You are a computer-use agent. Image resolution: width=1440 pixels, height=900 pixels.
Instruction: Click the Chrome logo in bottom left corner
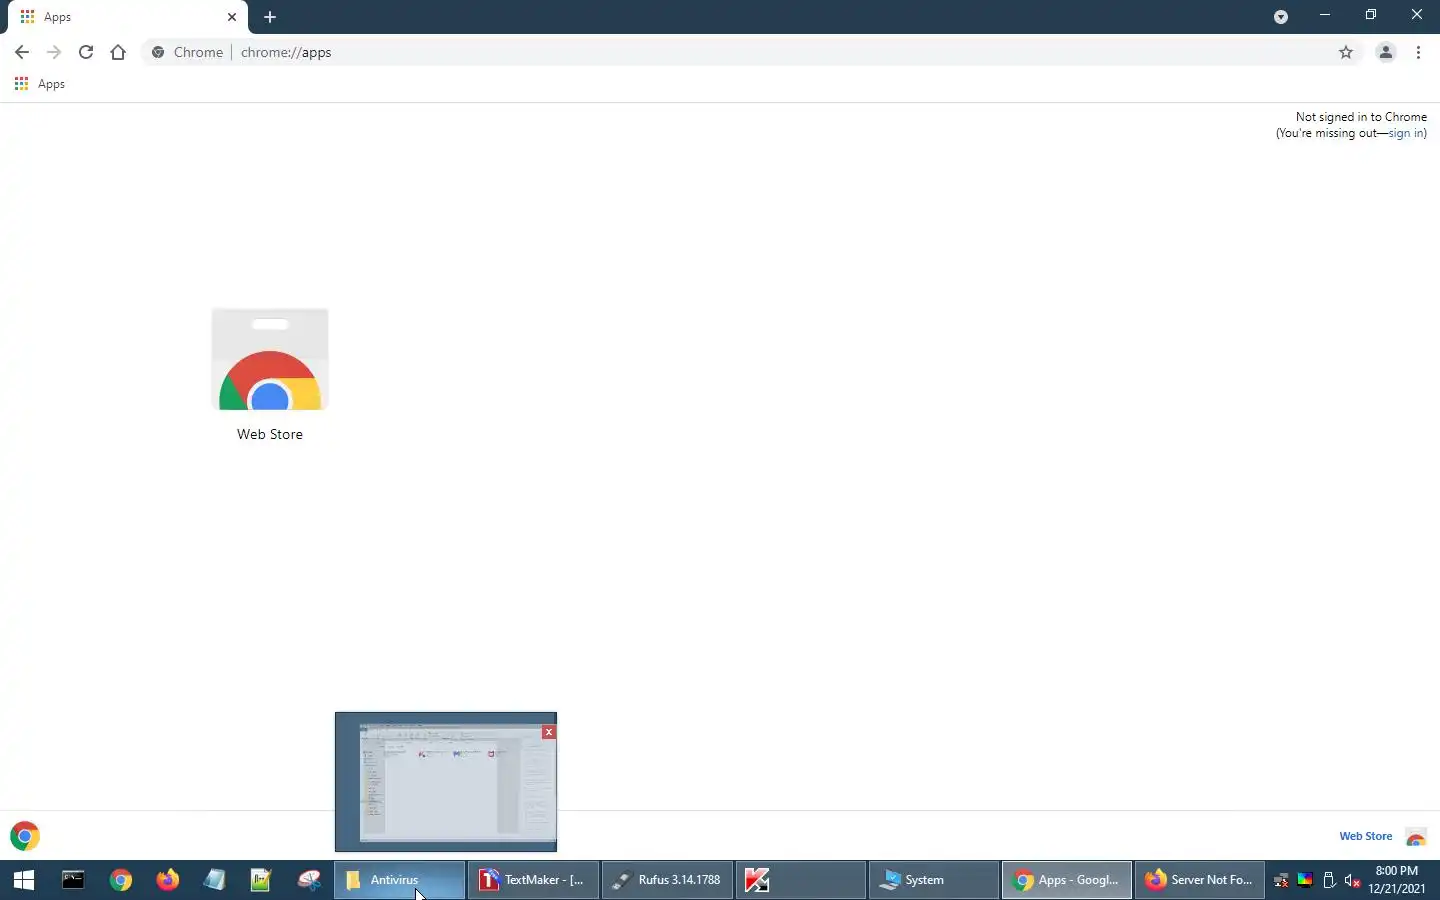tap(25, 836)
